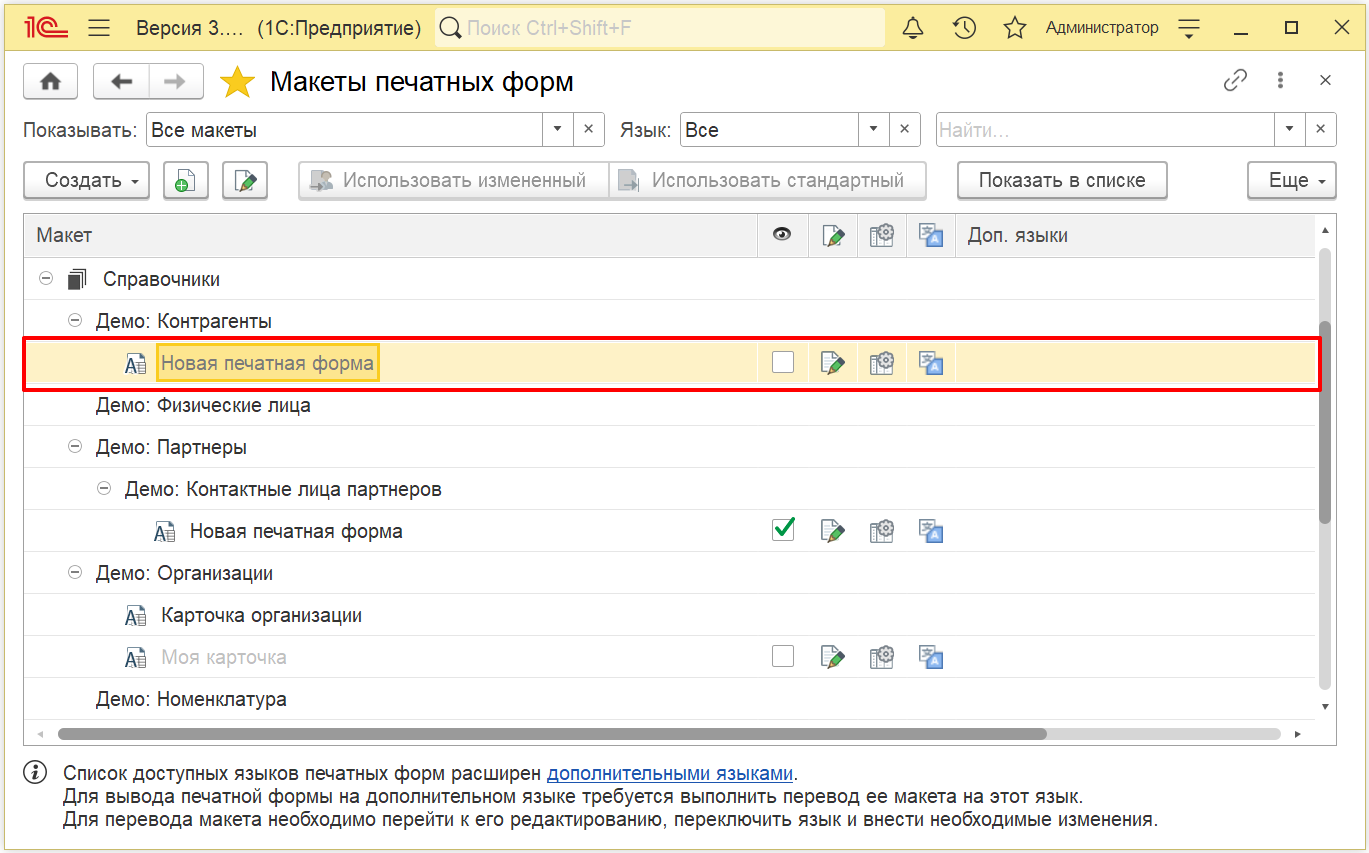Click edit icon in Моя карточка row
The height and width of the screenshot is (853, 1369).
(832, 657)
